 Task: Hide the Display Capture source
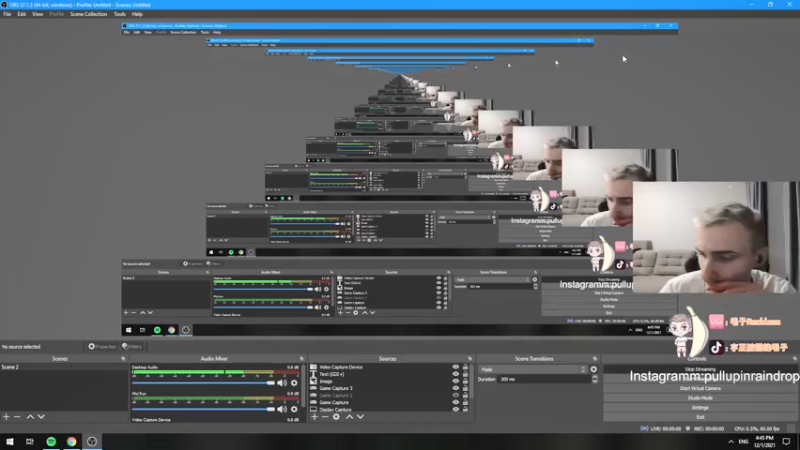click(x=456, y=409)
